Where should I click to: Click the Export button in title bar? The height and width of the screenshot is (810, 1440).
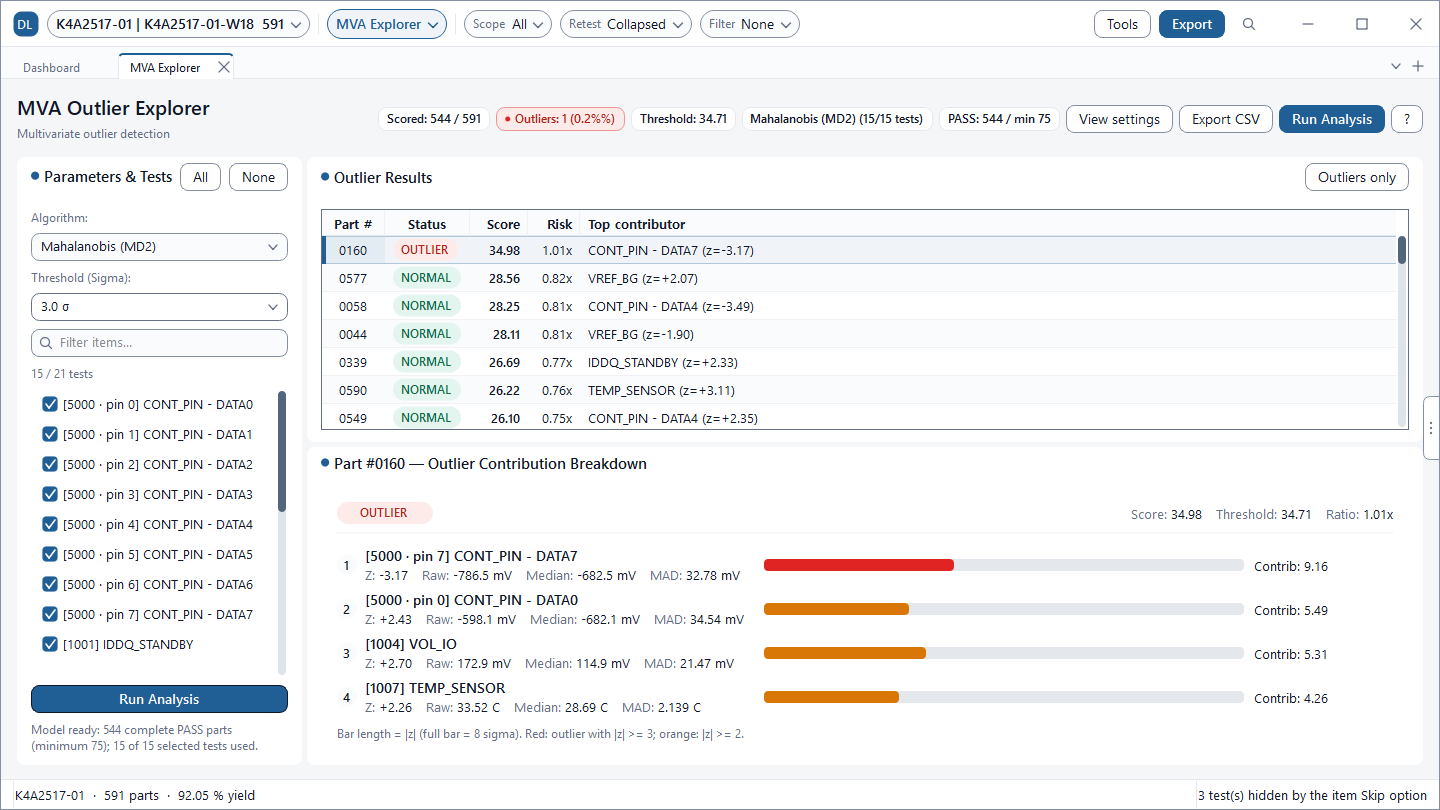click(x=1192, y=24)
